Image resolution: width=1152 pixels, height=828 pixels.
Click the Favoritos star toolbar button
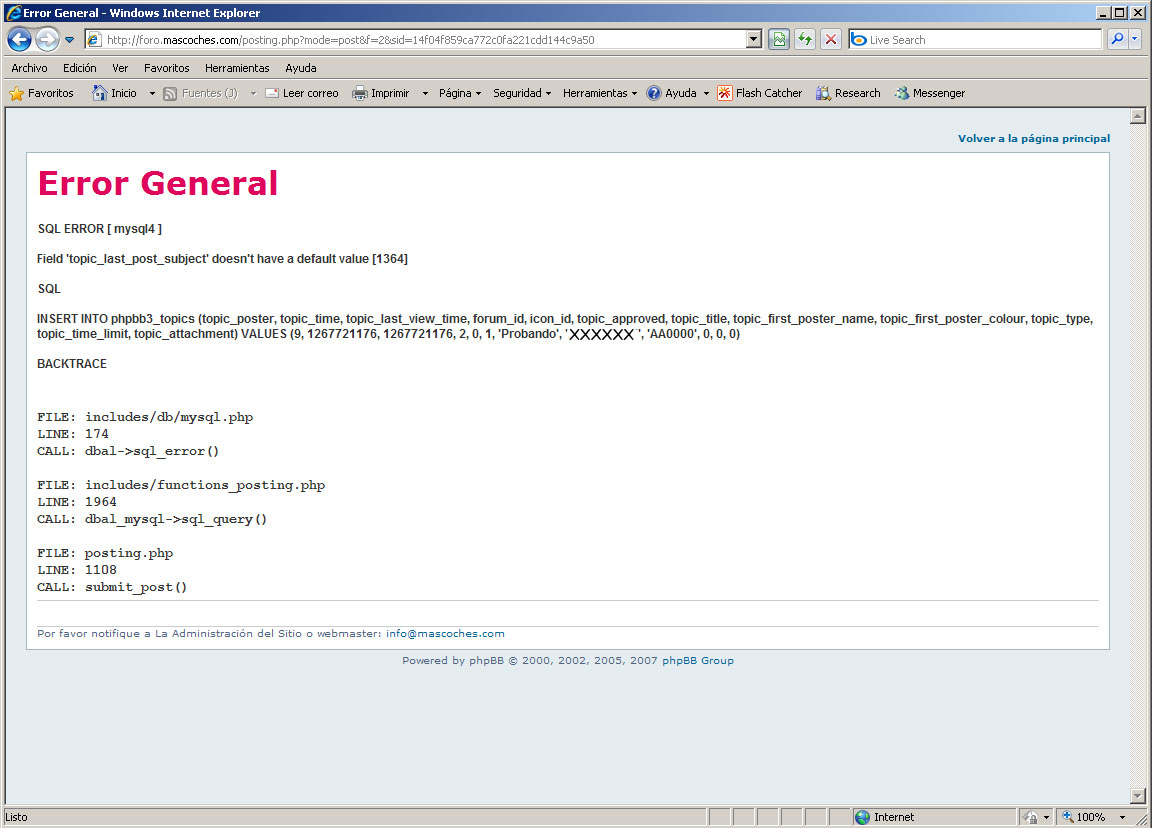42,93
